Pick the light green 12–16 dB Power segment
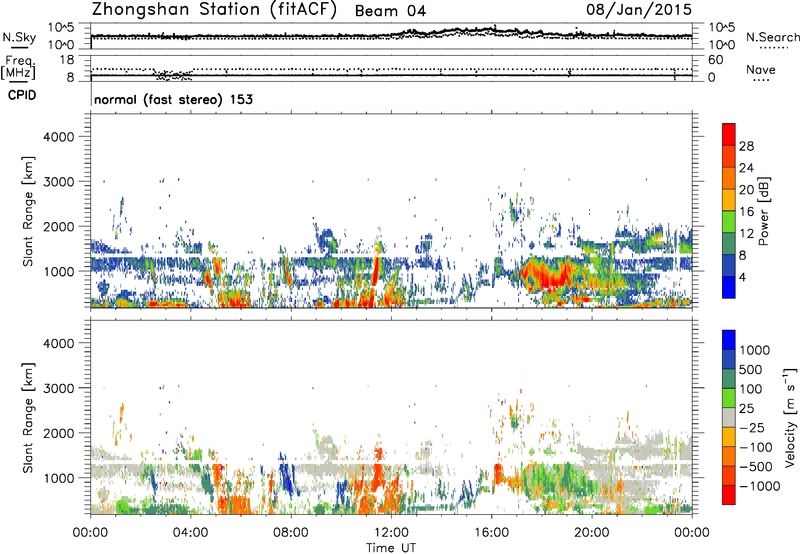This screenshot has width=800, height=554. click(729, 222)
